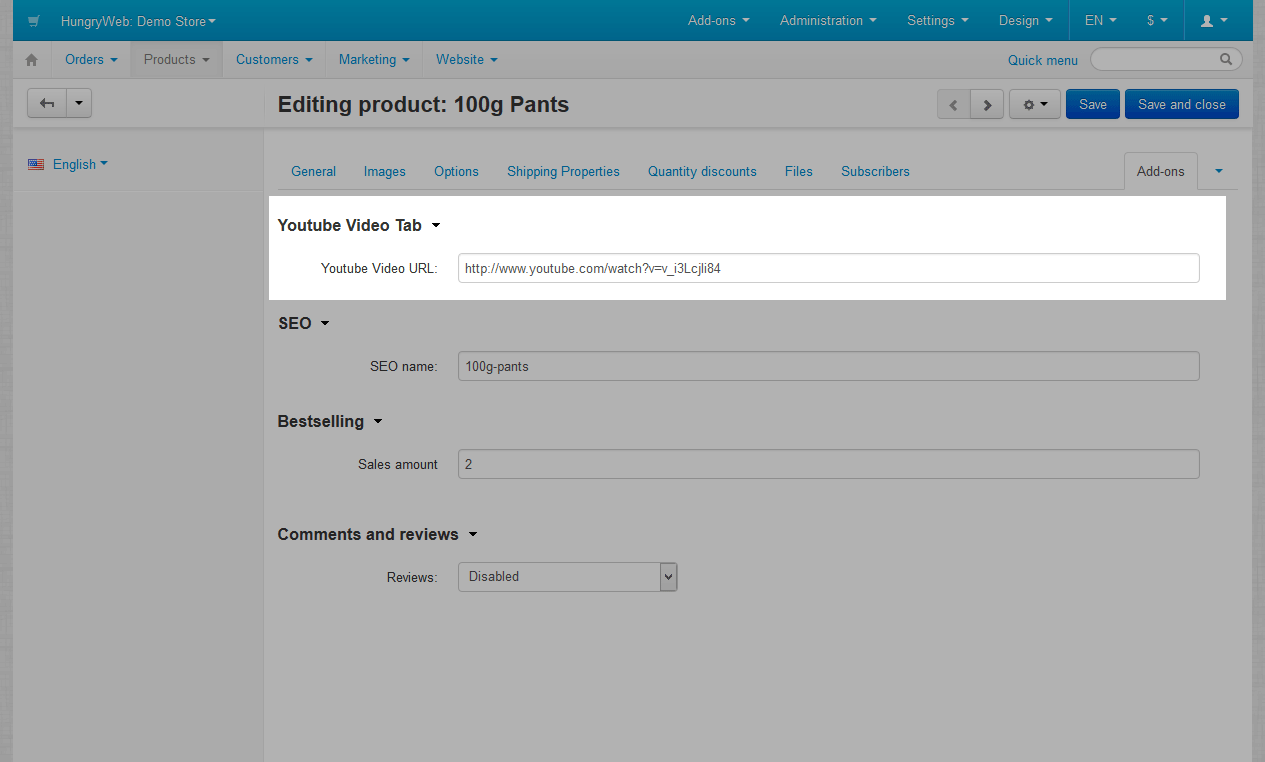
Task: Open the English language dropdown in sidebar
Action: (x=80, y=164)
